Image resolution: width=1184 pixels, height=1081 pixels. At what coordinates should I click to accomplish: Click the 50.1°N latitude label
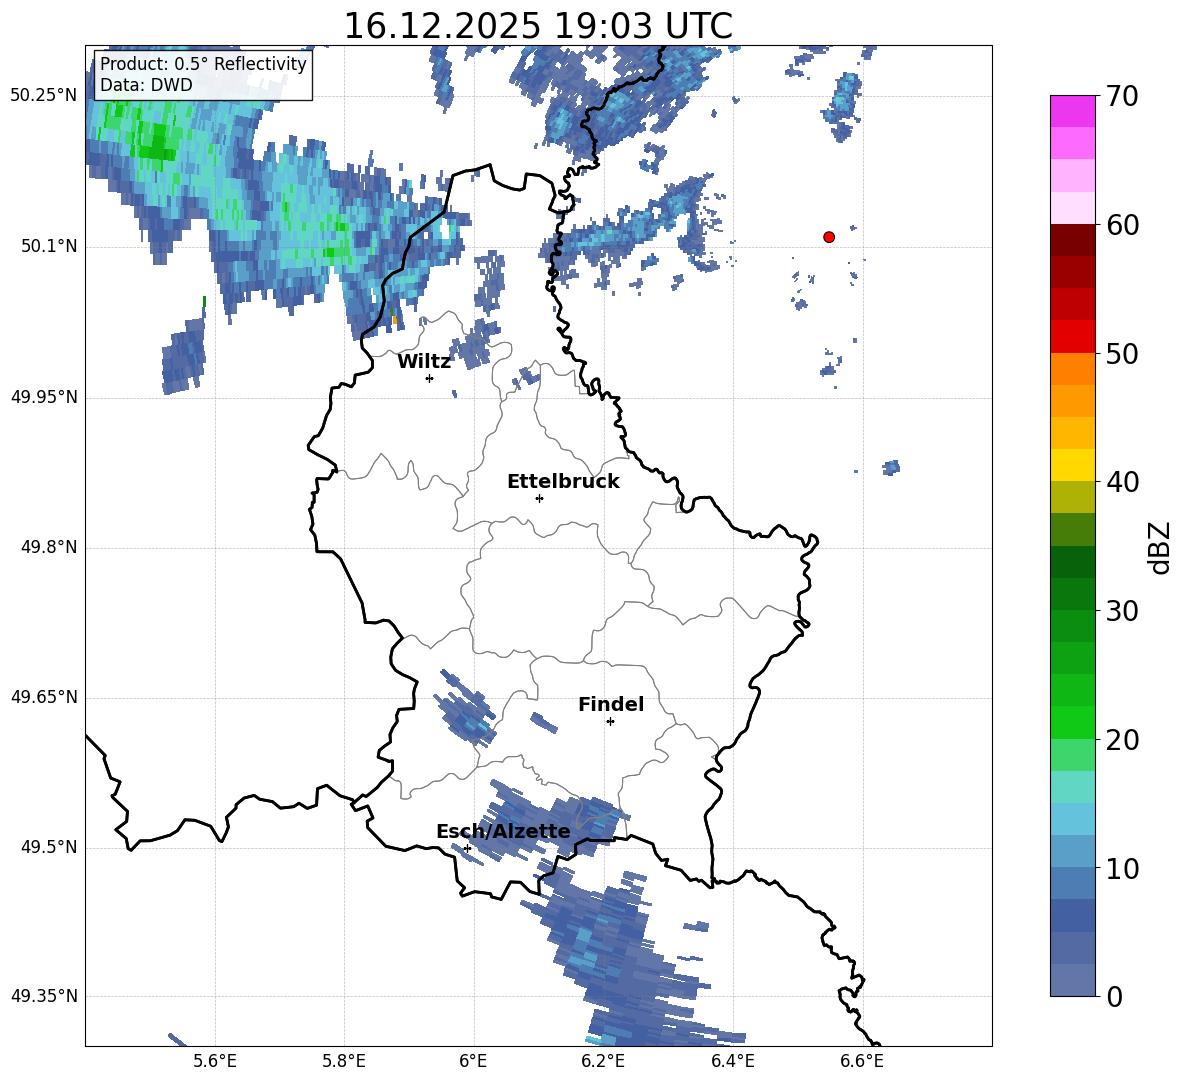pos(49,246)
